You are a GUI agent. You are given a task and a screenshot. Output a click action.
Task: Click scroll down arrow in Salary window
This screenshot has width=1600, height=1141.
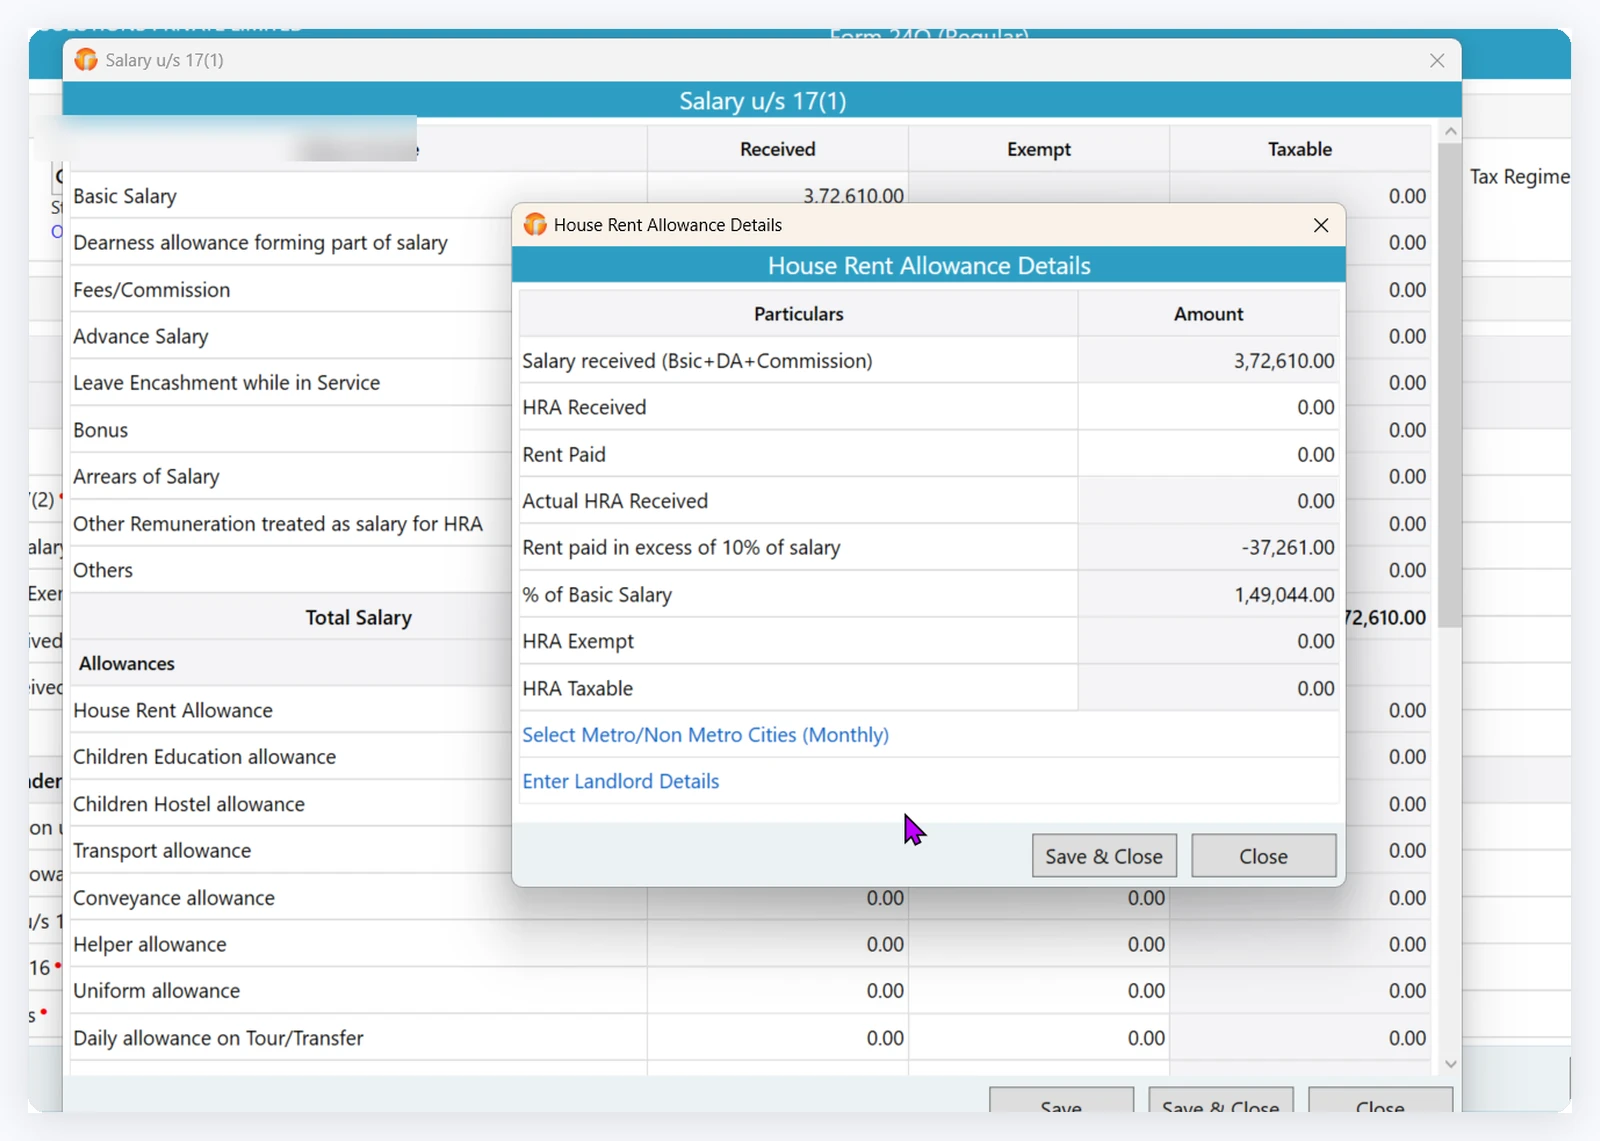point(1451,1065)
